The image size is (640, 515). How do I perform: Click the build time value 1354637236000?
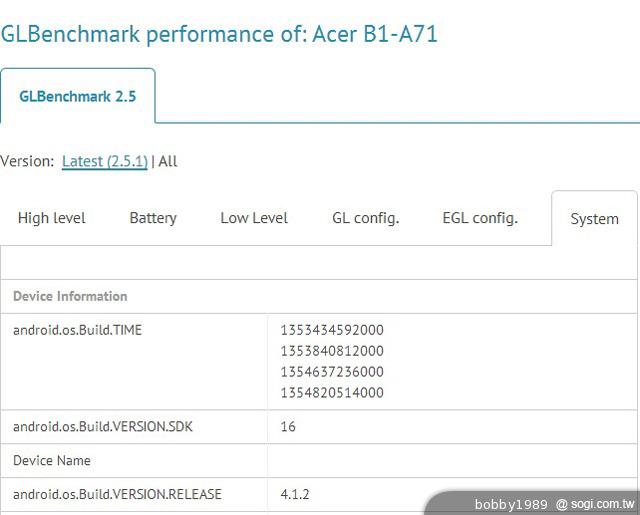click(x=332, y=372)
